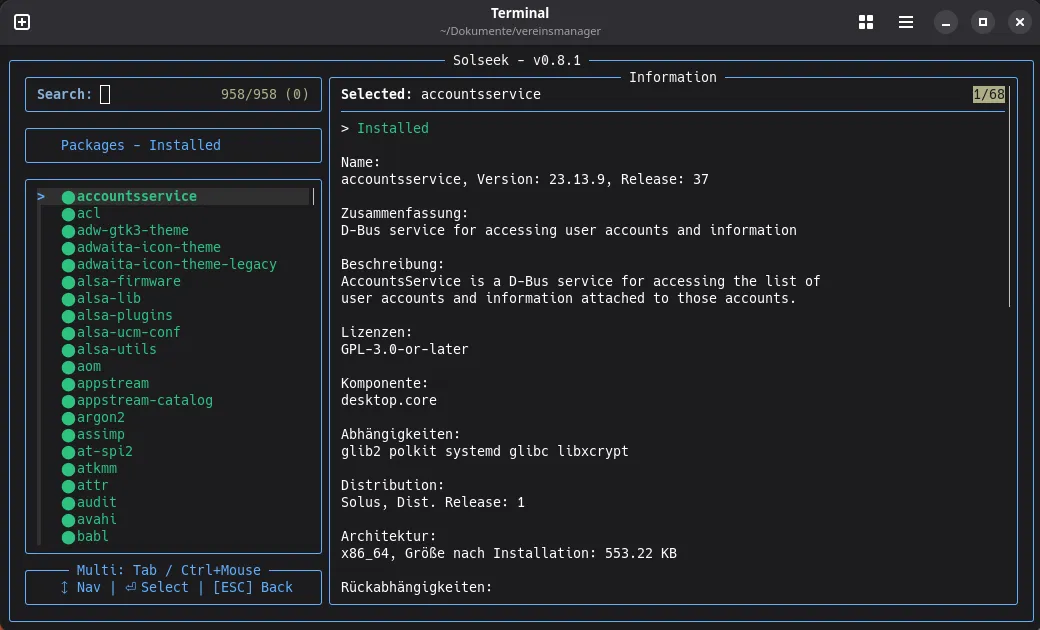Click green status dot next to aom

point(68,367)
